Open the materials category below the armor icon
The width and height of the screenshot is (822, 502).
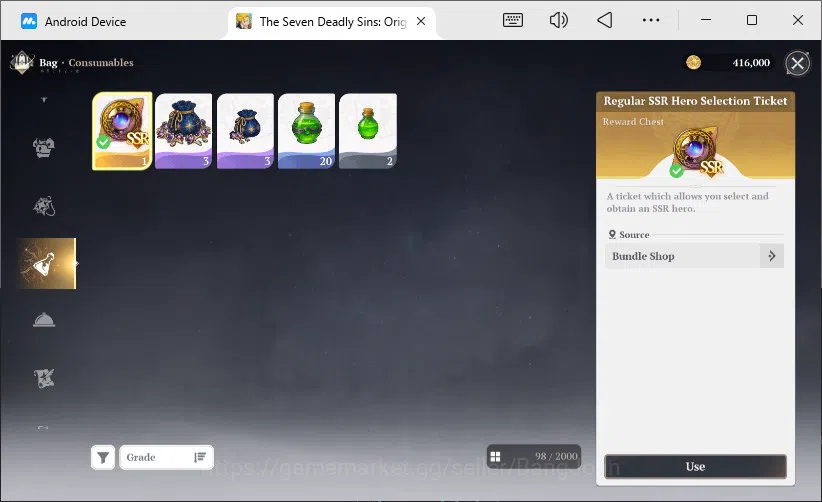[x=44, y=206]
